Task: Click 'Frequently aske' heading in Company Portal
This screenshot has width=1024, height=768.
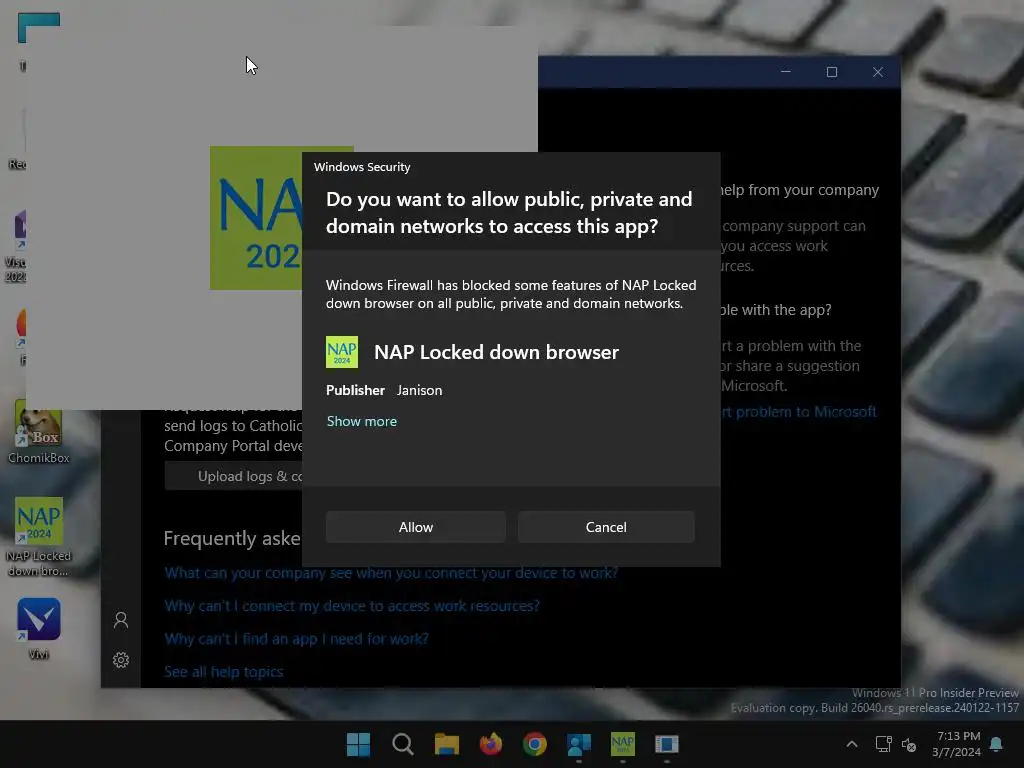Action: (x=232, y=538)
